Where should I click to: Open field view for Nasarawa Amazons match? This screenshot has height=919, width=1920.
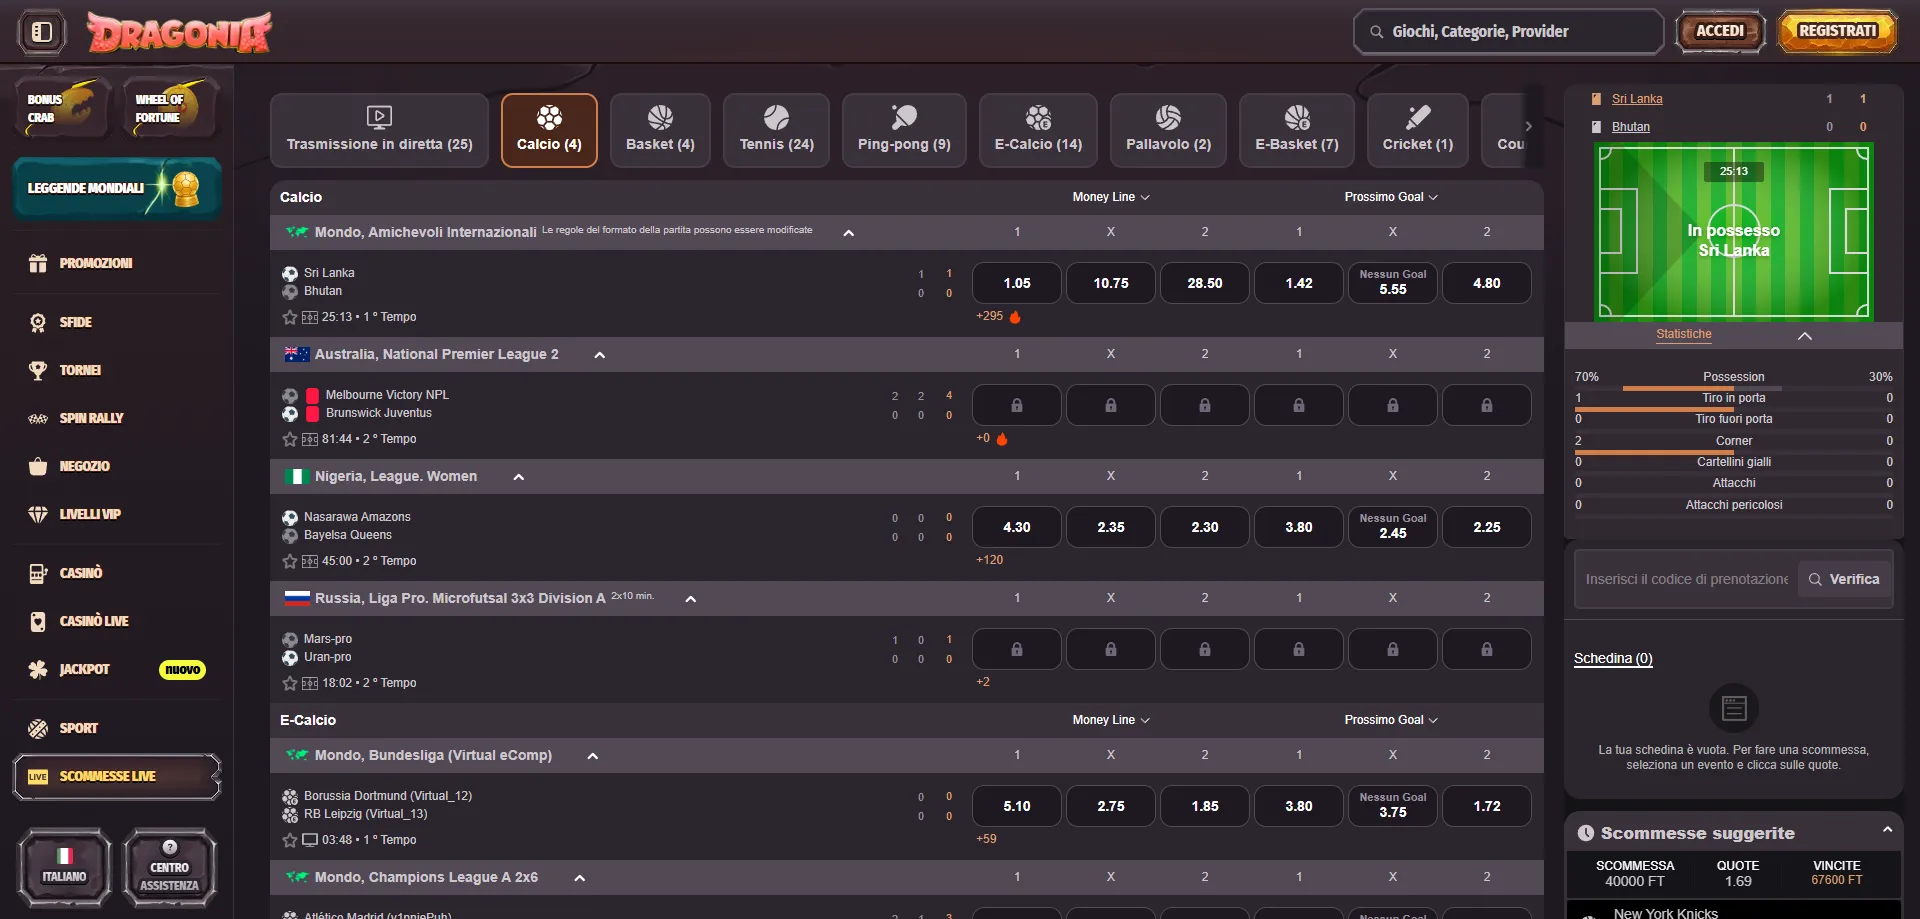click(x=310, y=561)
